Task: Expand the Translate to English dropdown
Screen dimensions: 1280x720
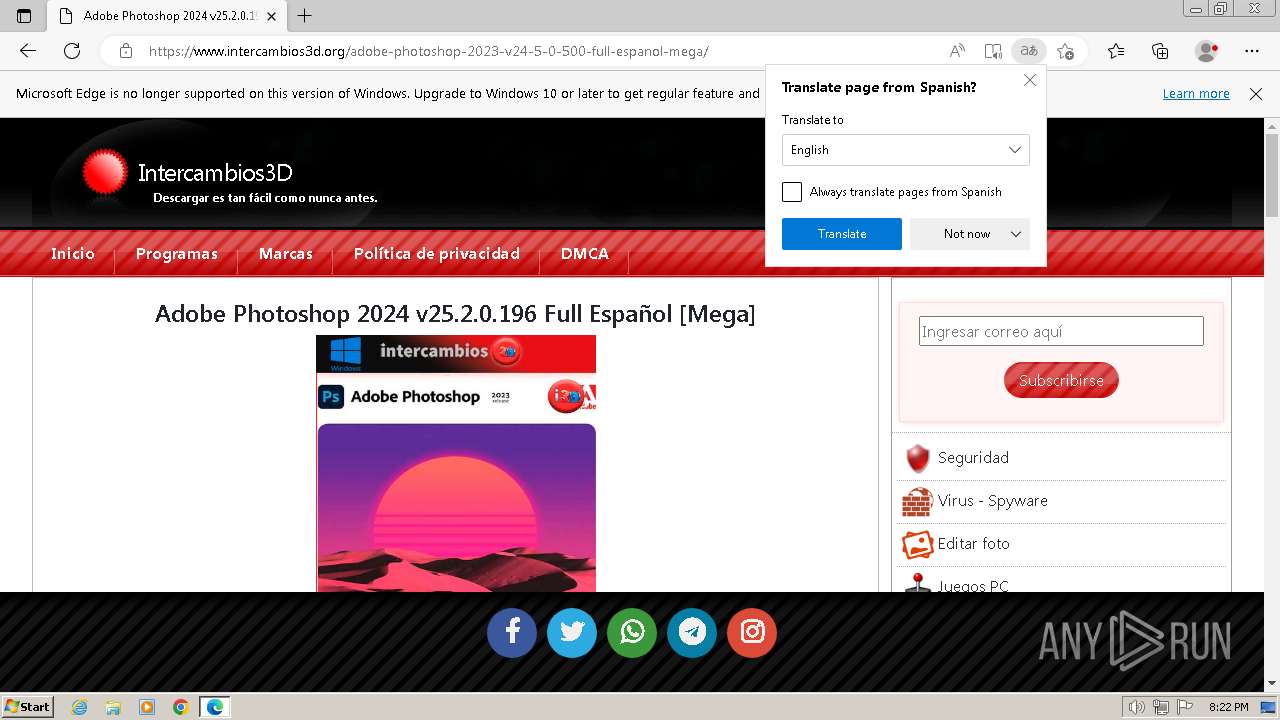Action: click(906, 150)
